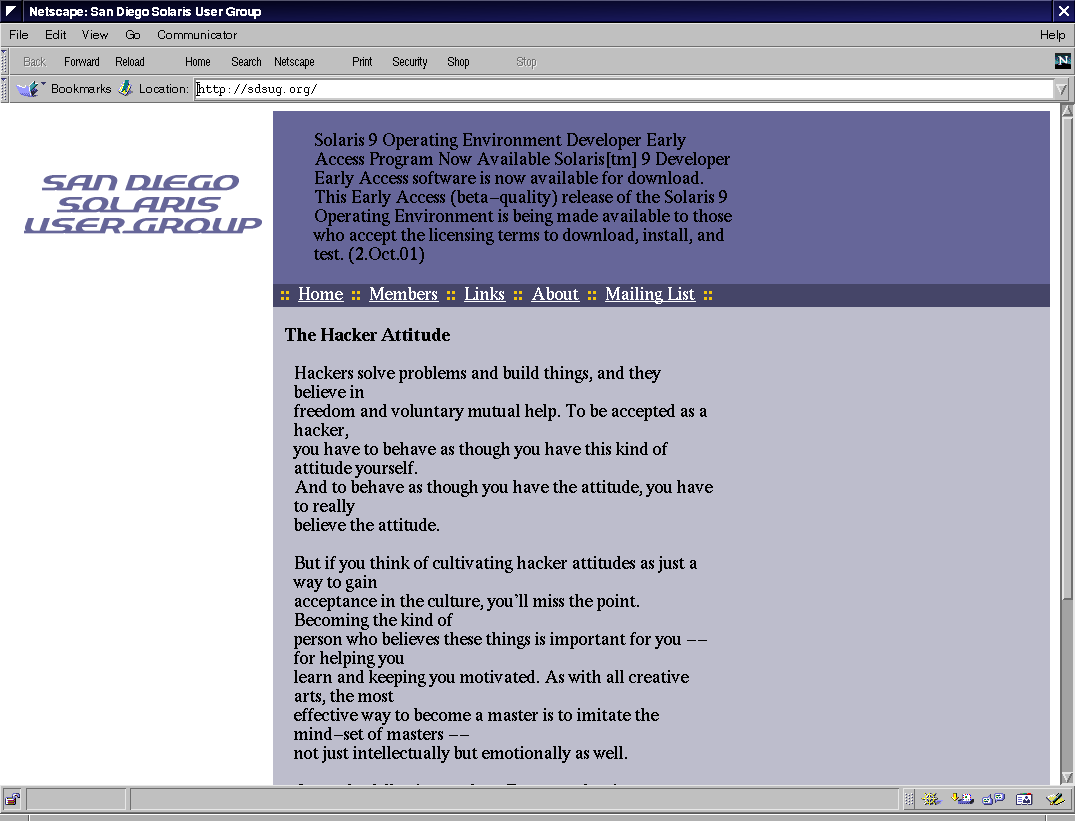Open the window menu icon in title bar
This screenshot has width=1075, height=821.
[x=12, y=11]
